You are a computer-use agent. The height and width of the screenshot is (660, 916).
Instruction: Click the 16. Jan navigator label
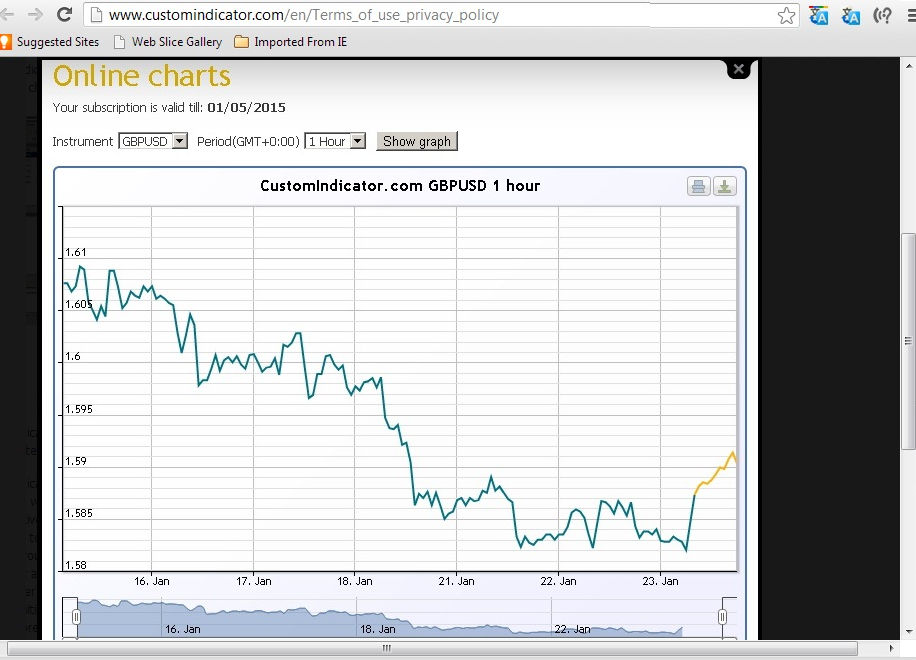pos(183,630)
